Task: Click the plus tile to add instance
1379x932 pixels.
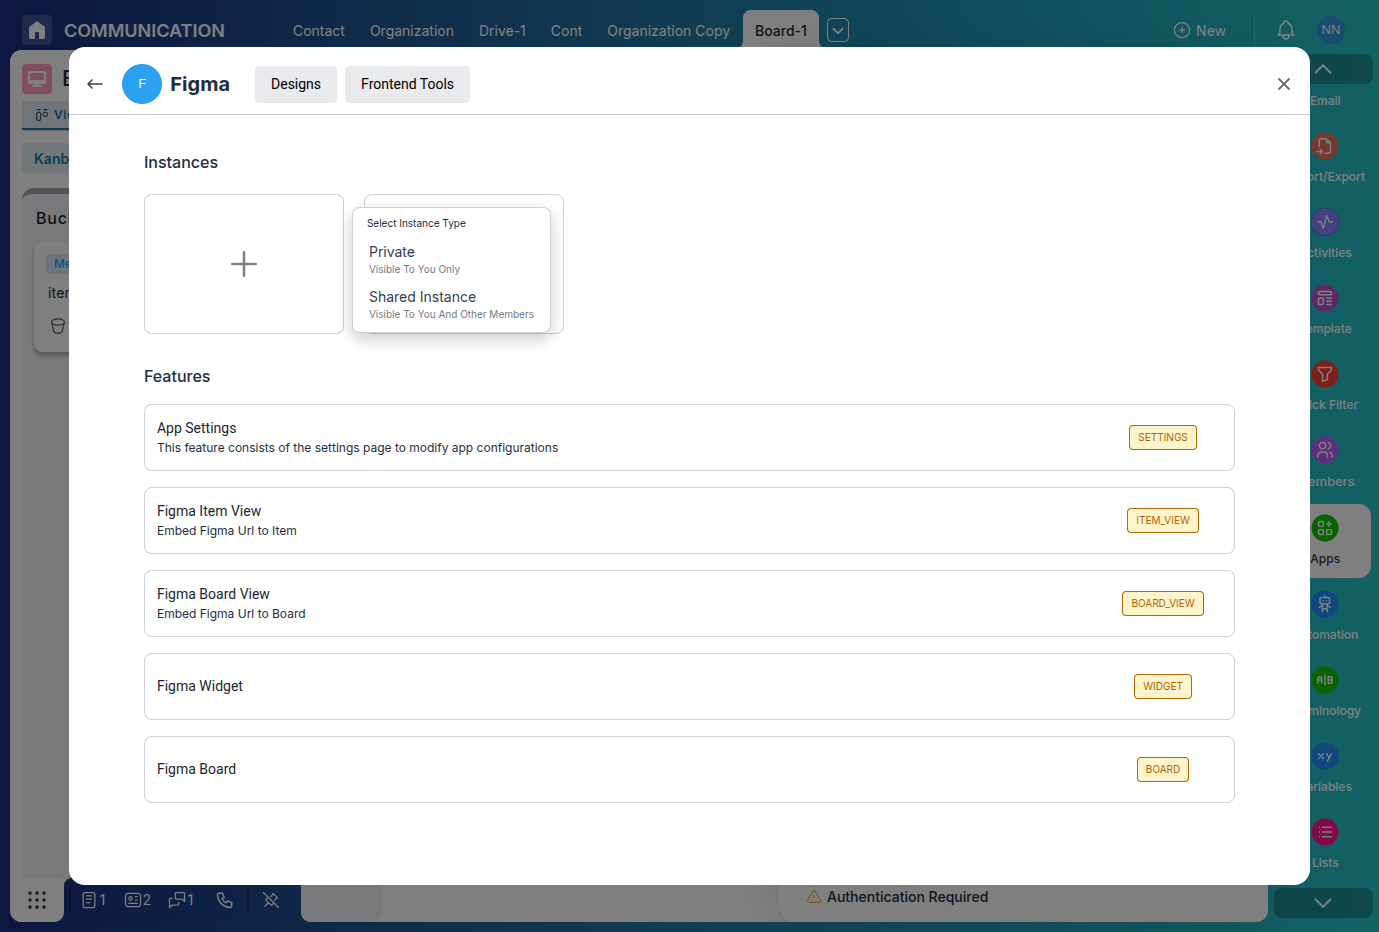Action: [243, 263]
